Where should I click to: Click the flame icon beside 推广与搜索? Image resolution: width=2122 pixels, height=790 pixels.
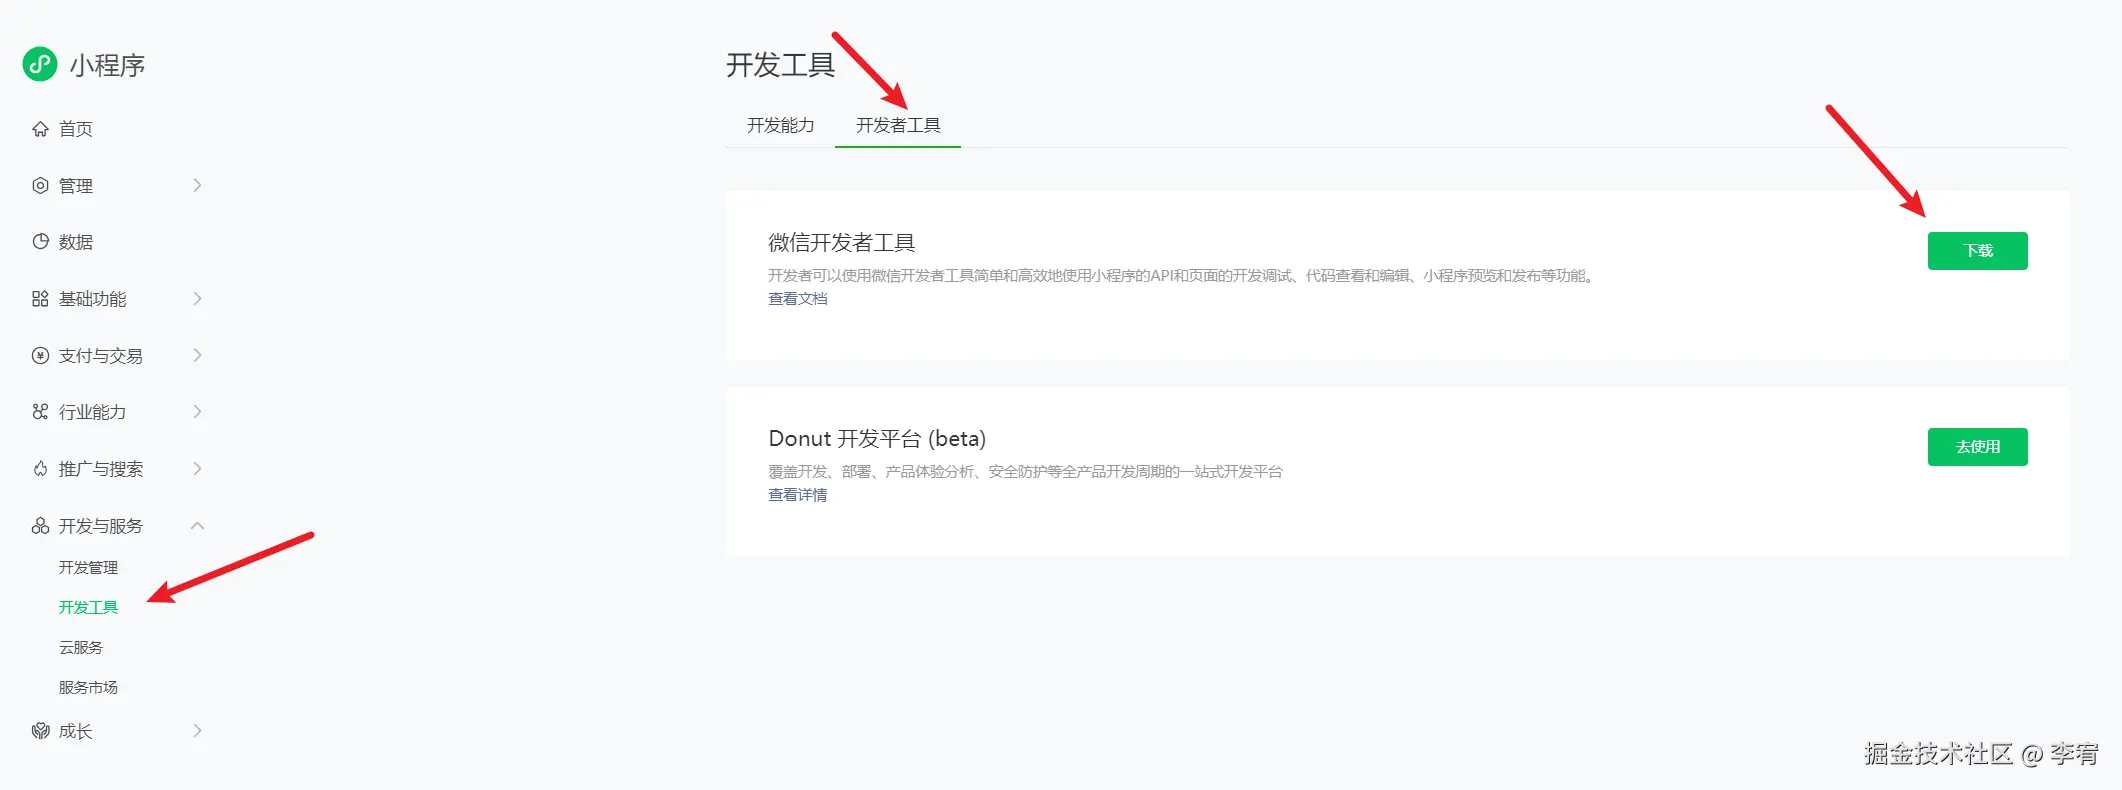tap(40, 468)
